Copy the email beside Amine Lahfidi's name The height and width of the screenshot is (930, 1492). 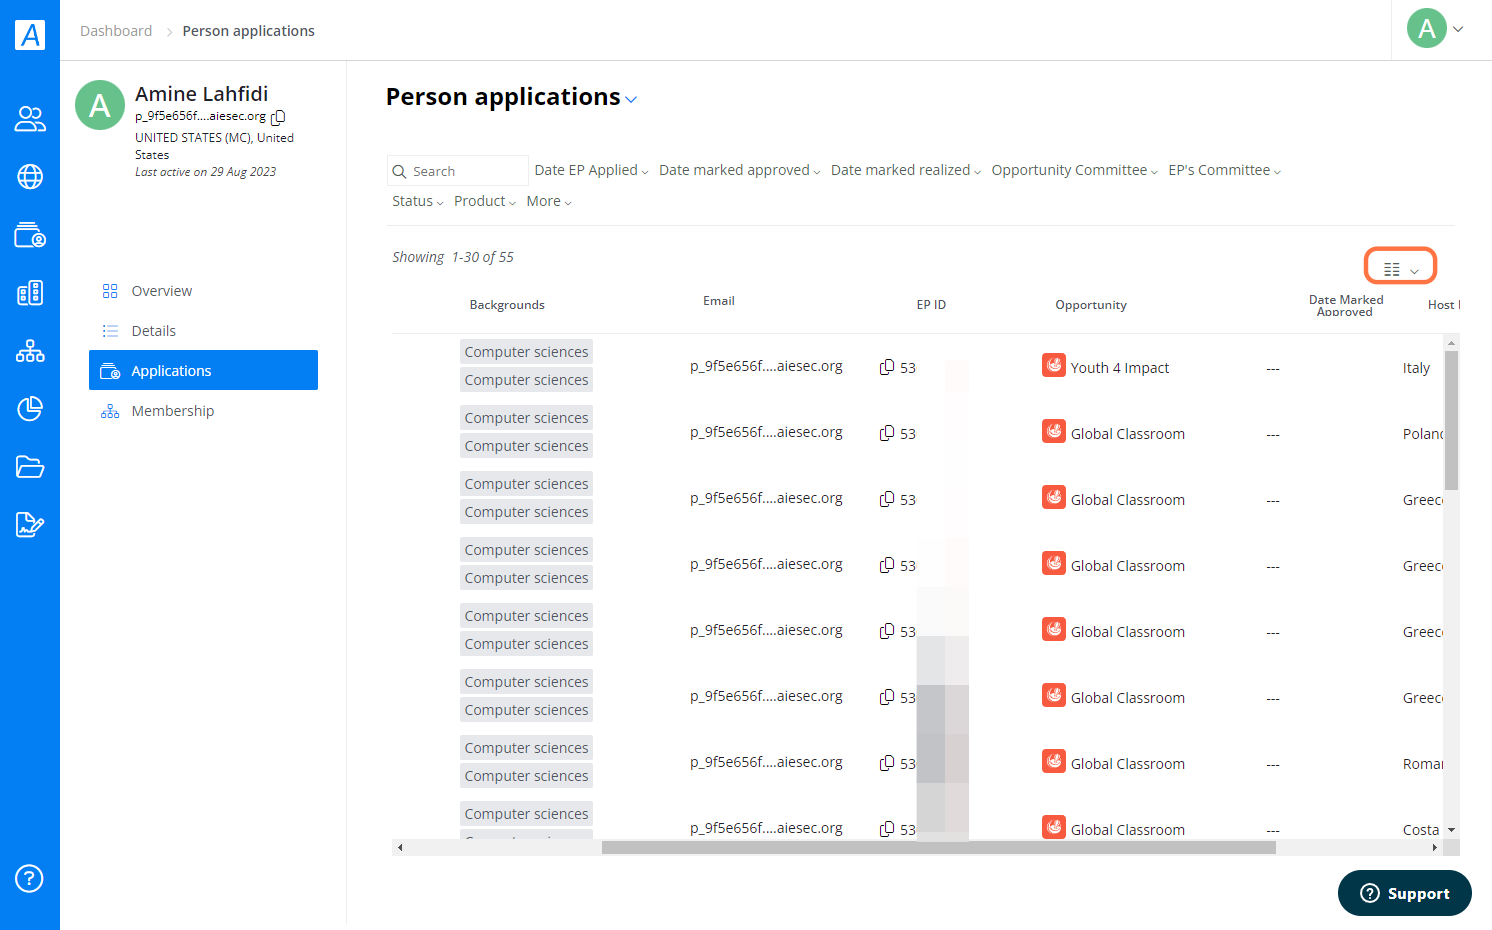(279, 117)
